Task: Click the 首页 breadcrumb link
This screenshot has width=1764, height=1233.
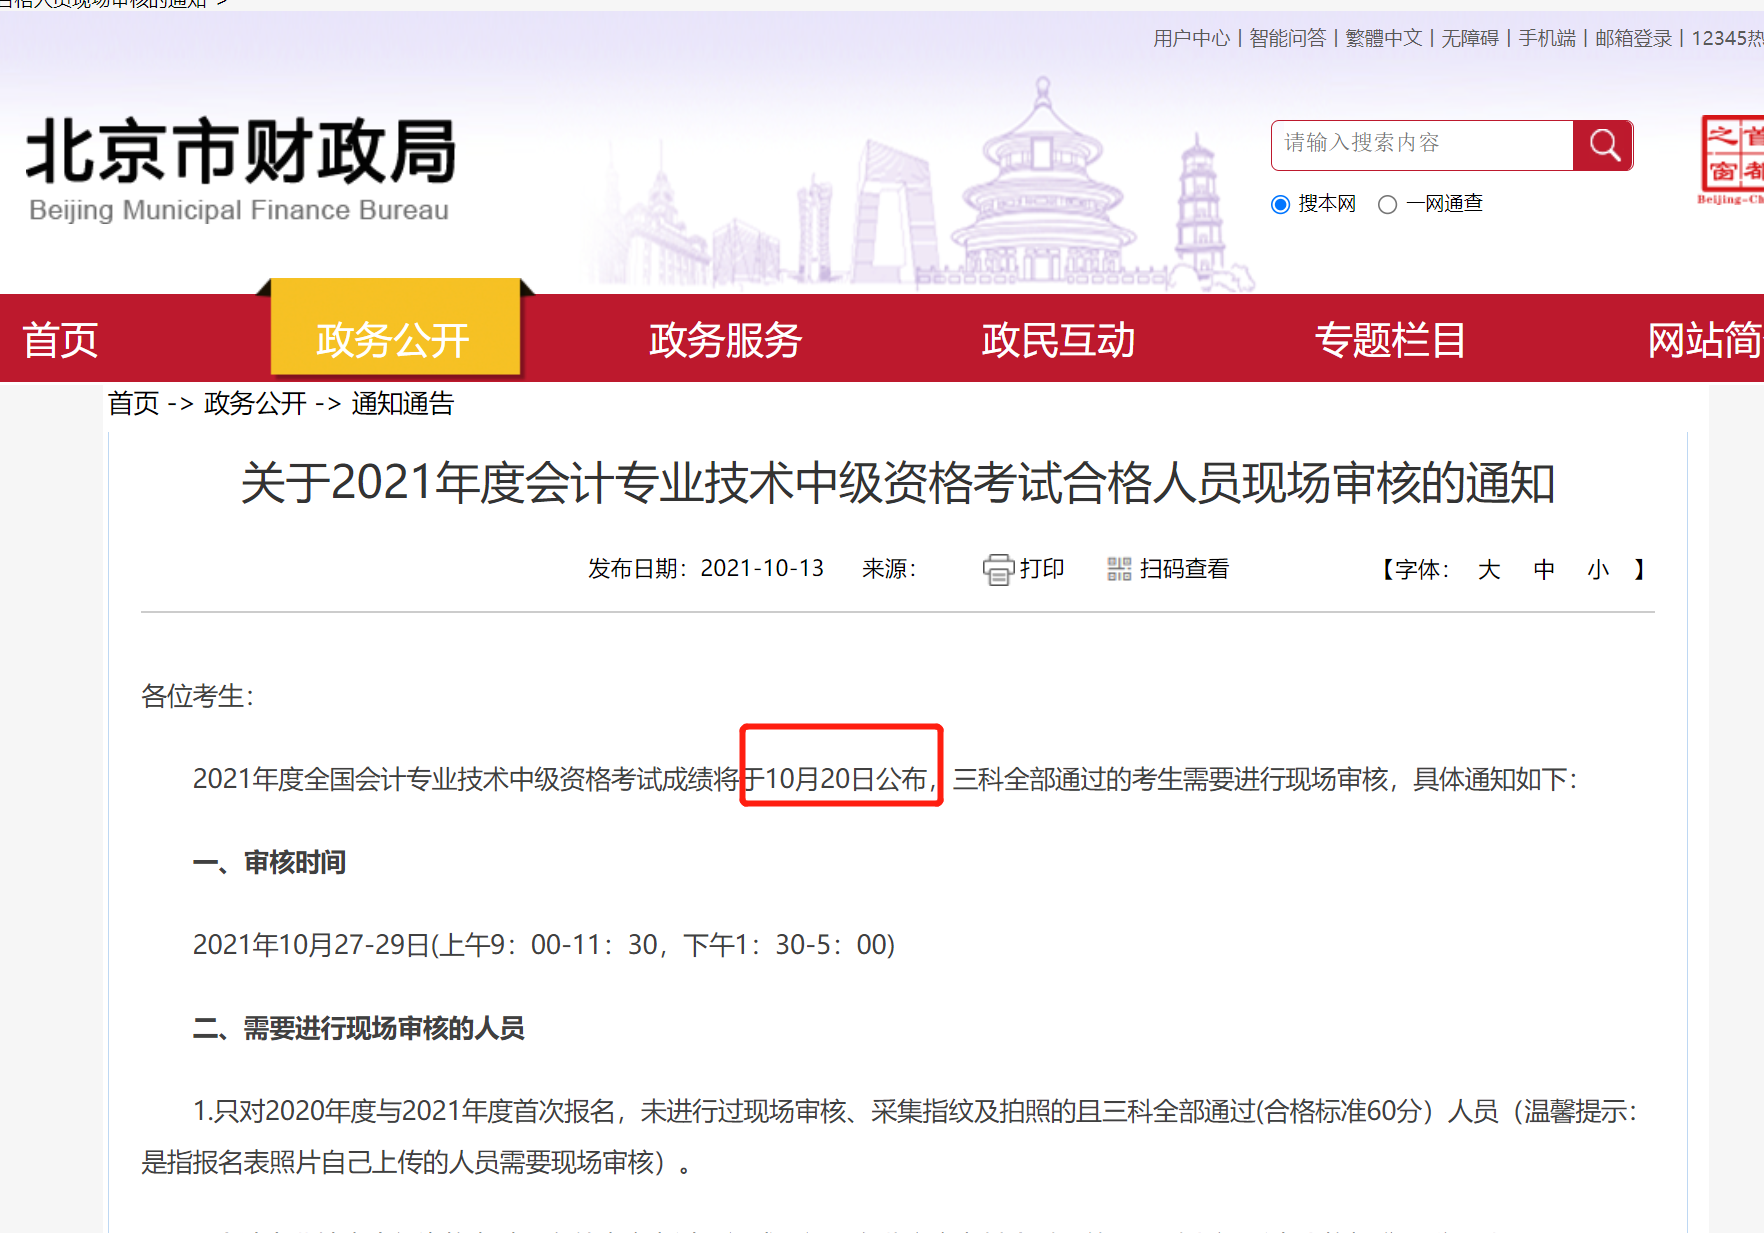Action: pyautogui.click(x=133, y=404)
